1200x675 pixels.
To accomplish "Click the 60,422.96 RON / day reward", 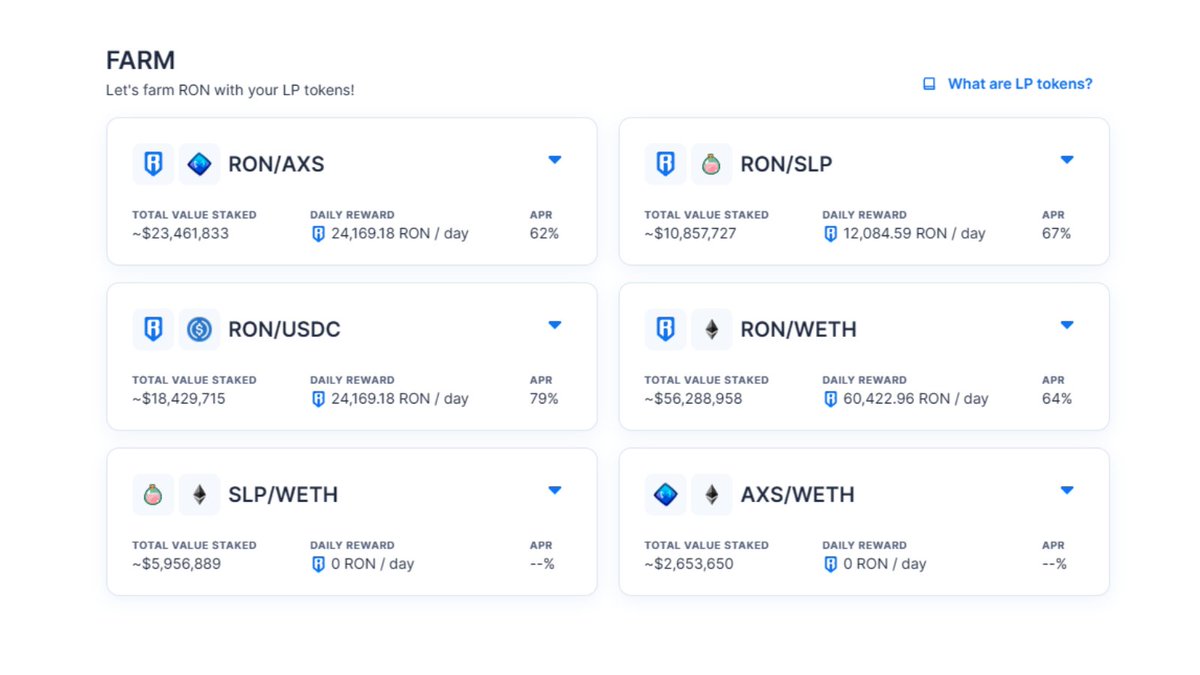I will pos(916,399).
